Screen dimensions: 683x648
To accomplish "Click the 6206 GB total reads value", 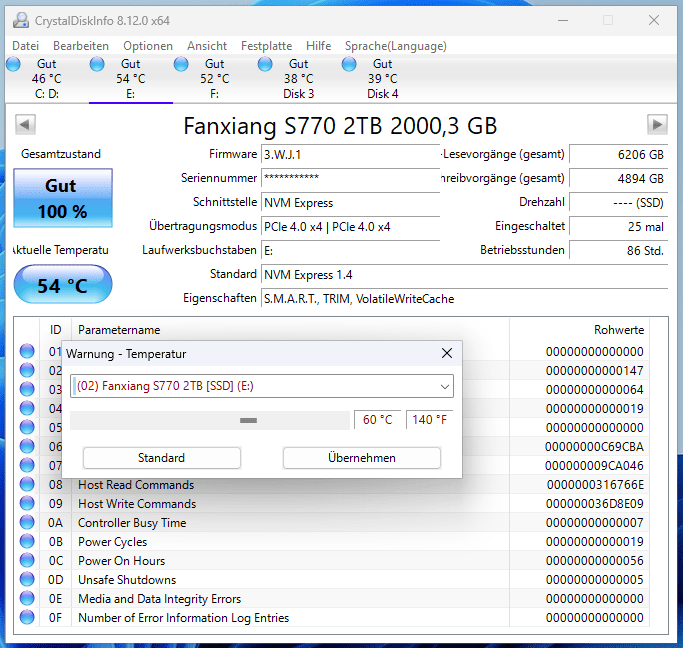I will coord(619,155).
